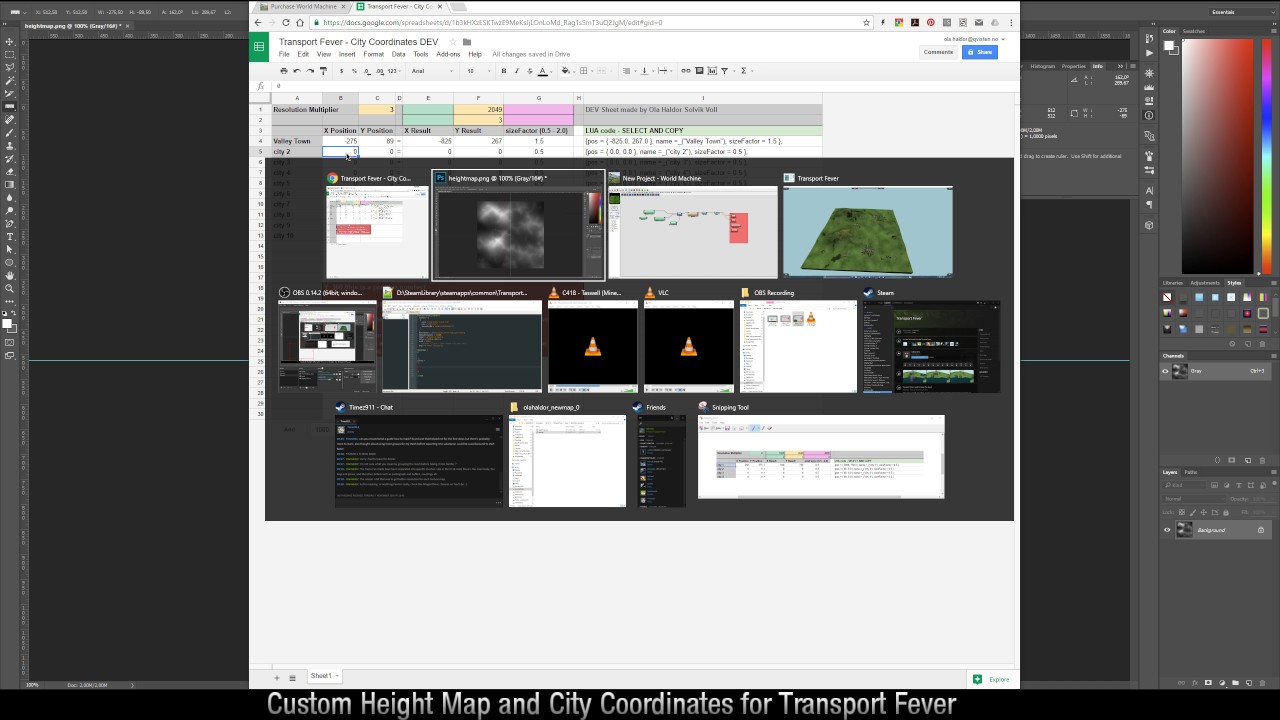
Task: Select the Clone Stamp tool
Action: click(10, 146)
